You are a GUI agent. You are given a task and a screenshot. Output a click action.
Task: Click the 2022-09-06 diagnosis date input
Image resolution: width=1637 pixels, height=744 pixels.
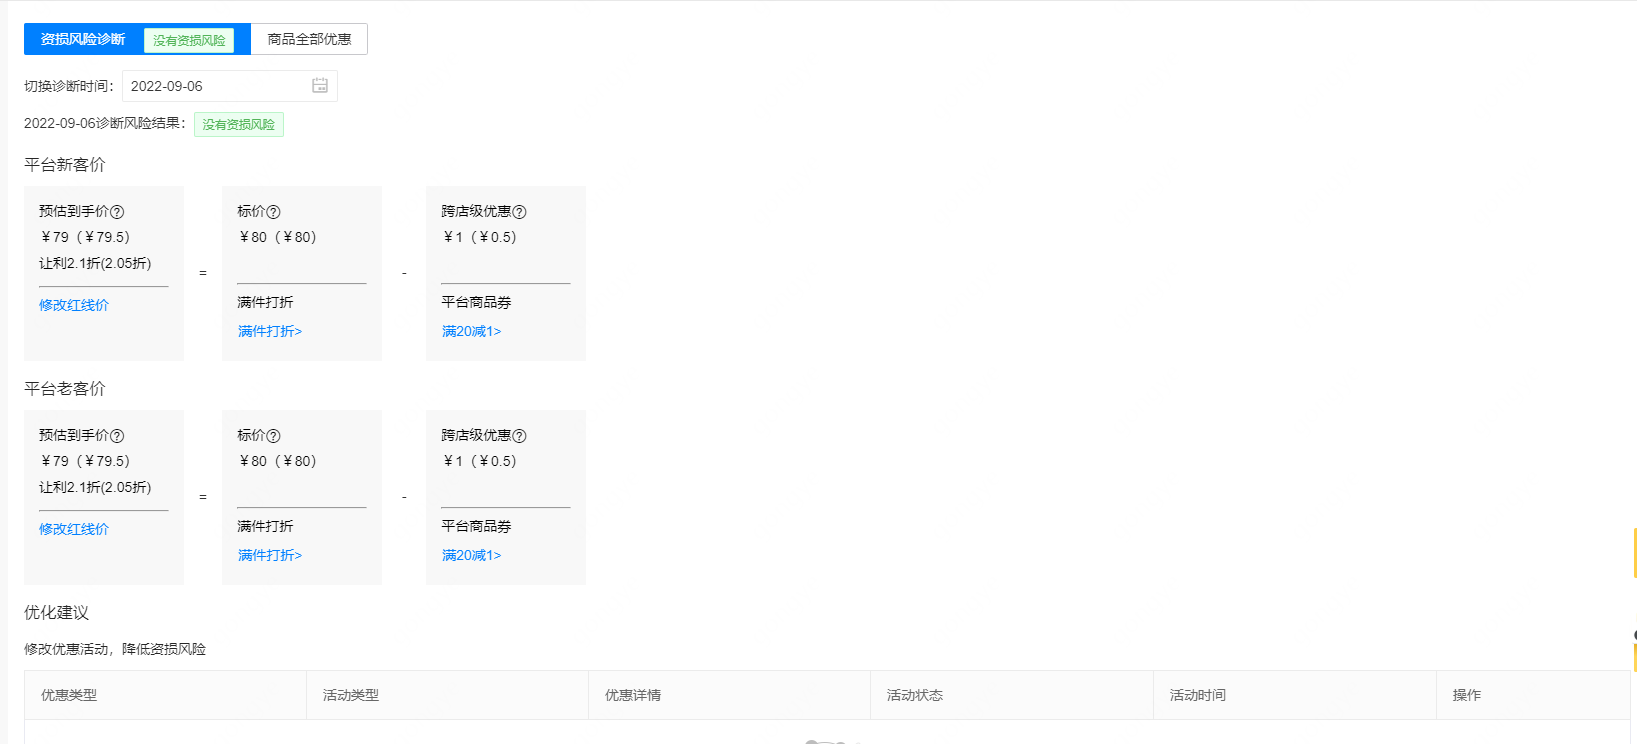tap(215, 86)
